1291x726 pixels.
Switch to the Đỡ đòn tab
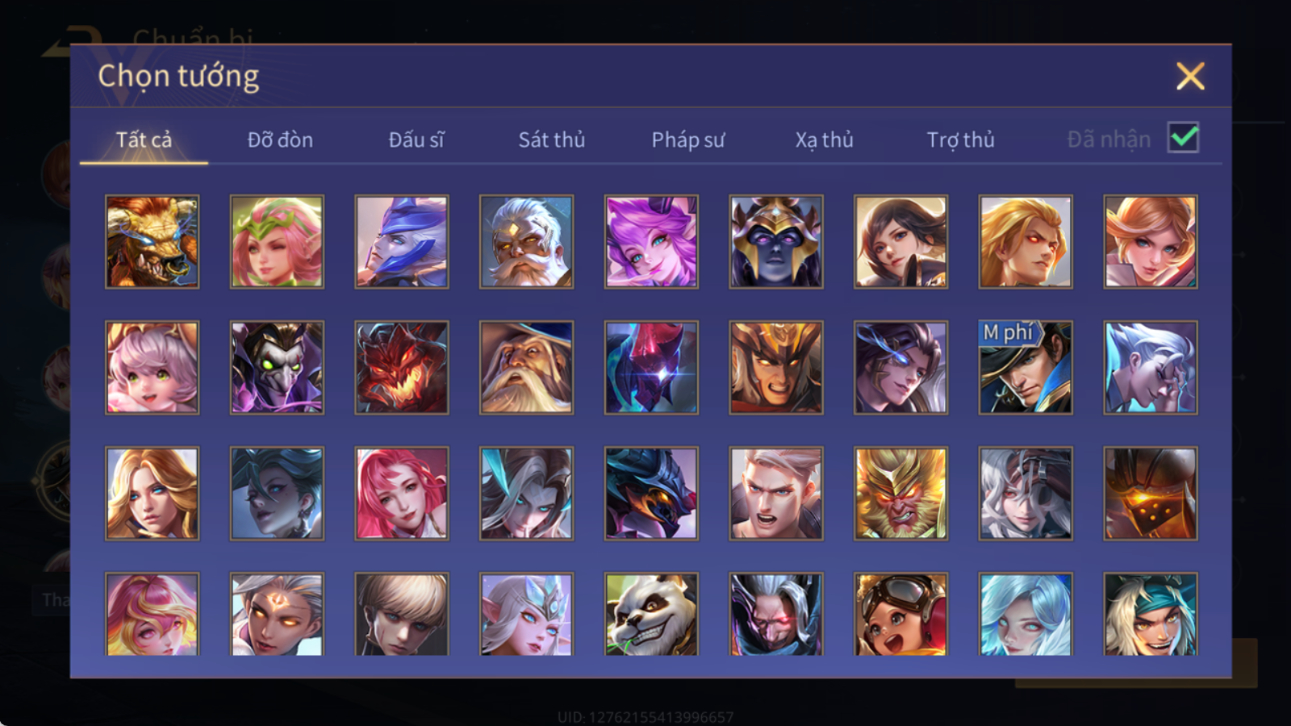280,140
